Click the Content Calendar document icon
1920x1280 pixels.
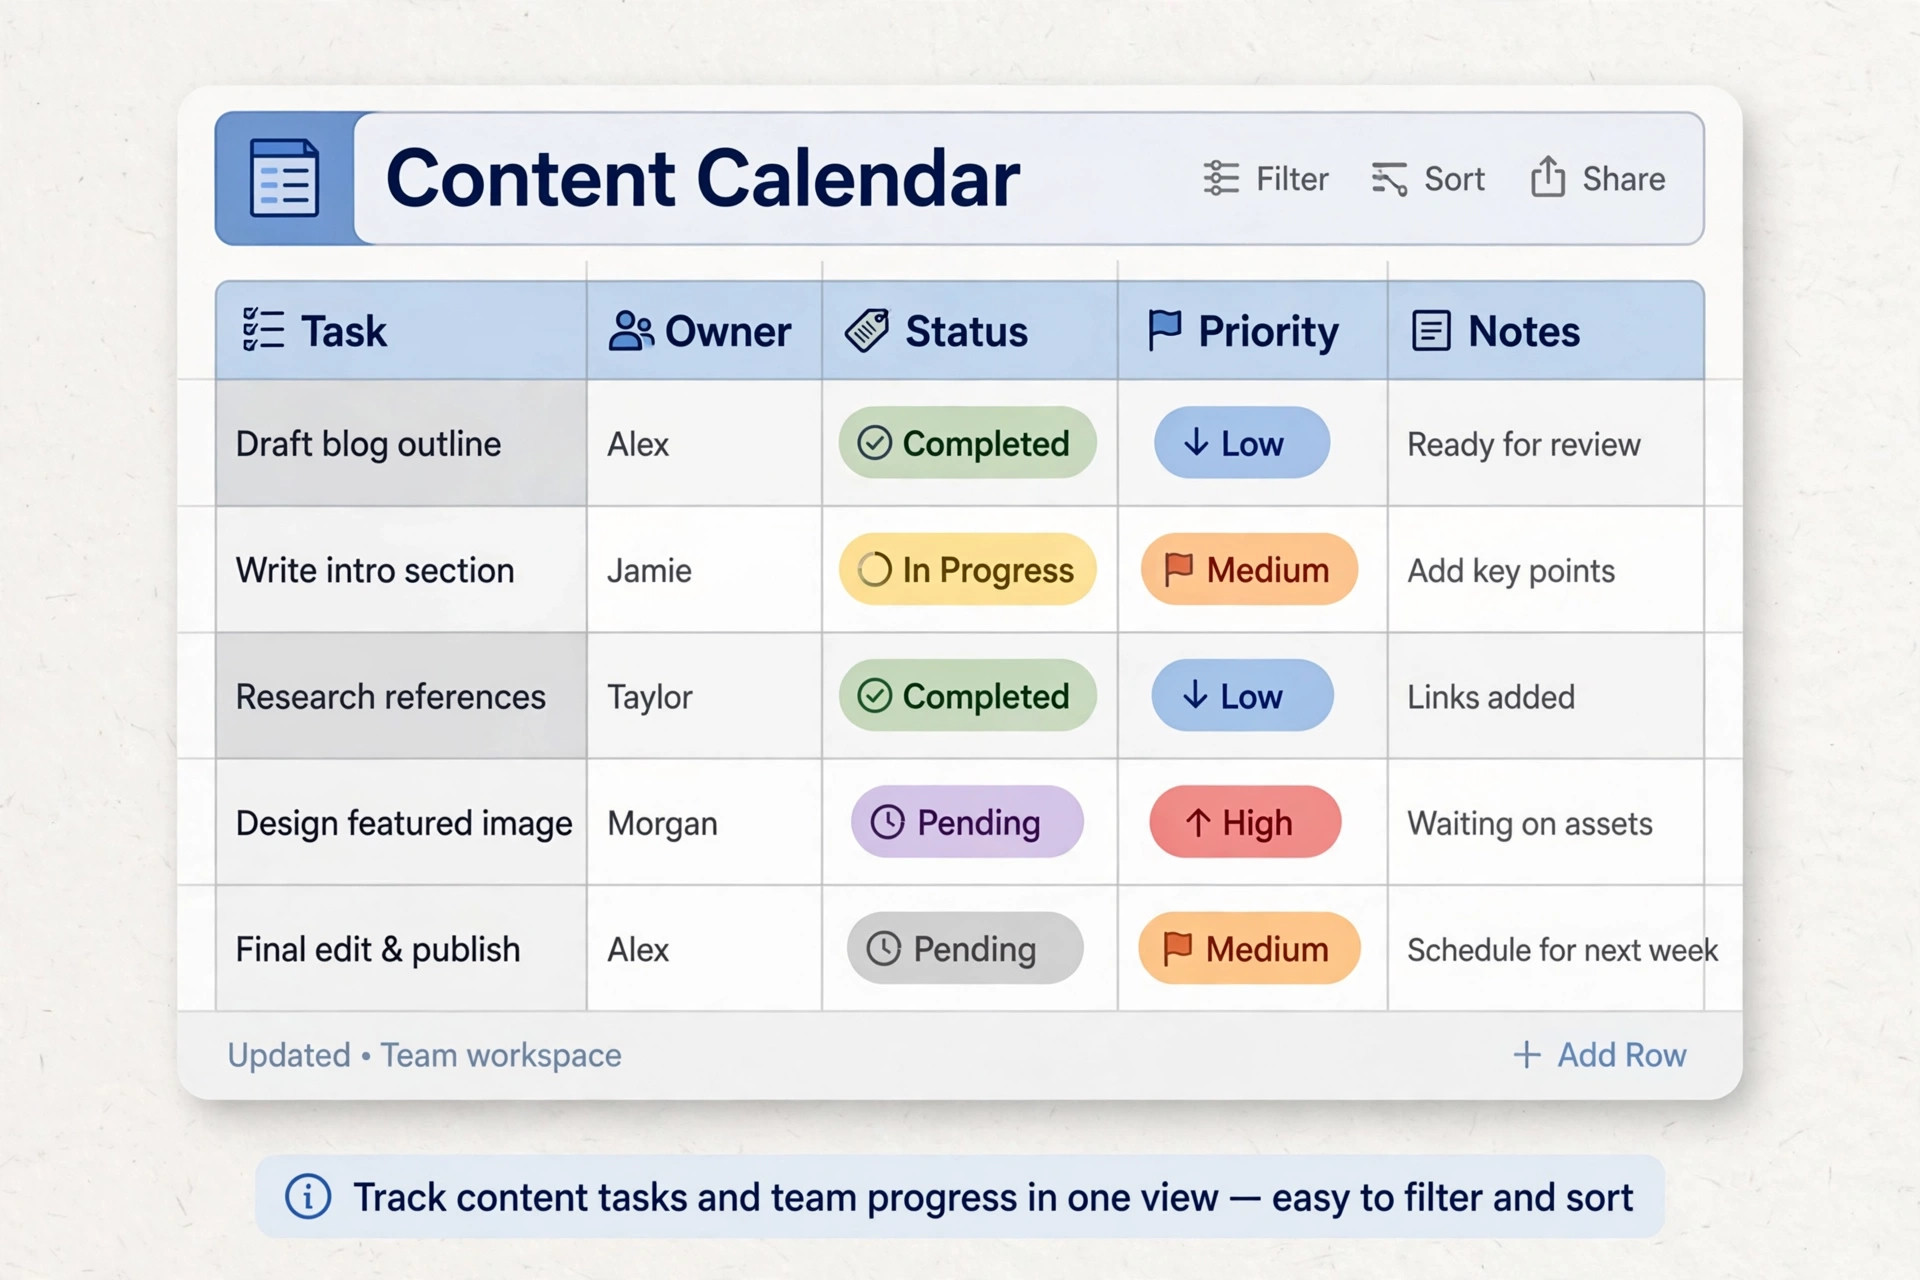click(x=284, y=178)
